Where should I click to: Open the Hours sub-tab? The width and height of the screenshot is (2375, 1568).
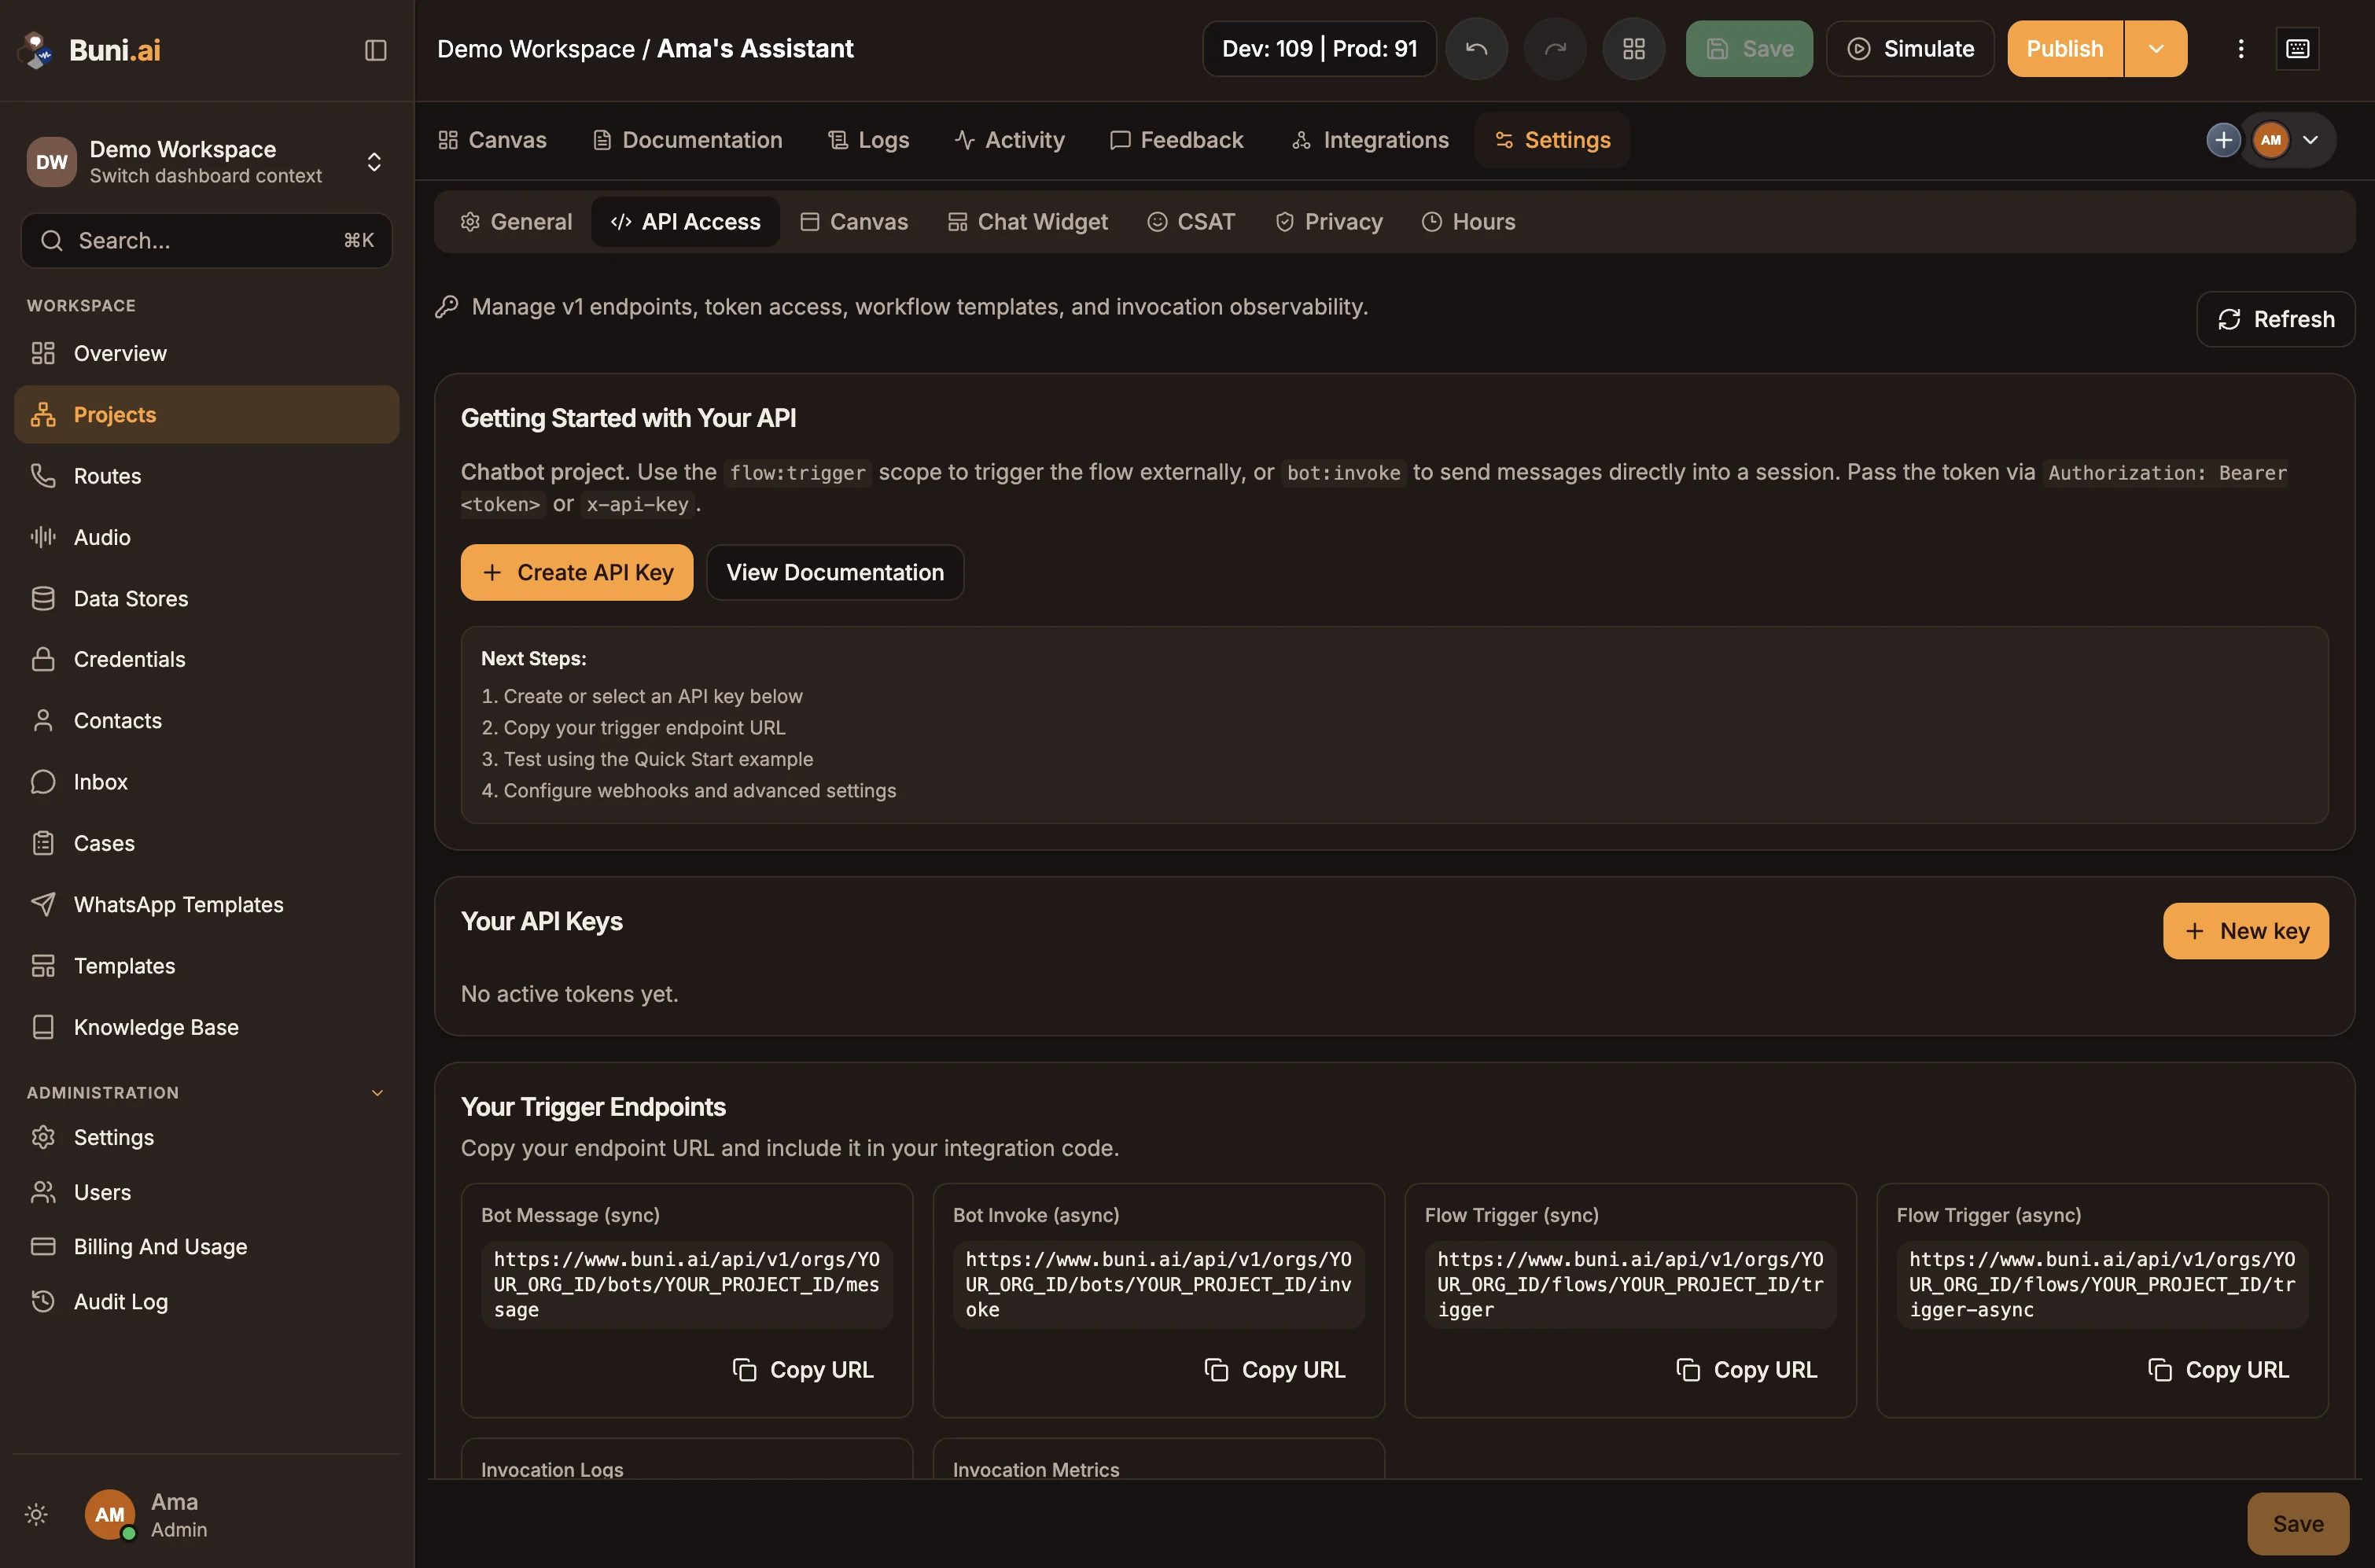coord(1468,222)
